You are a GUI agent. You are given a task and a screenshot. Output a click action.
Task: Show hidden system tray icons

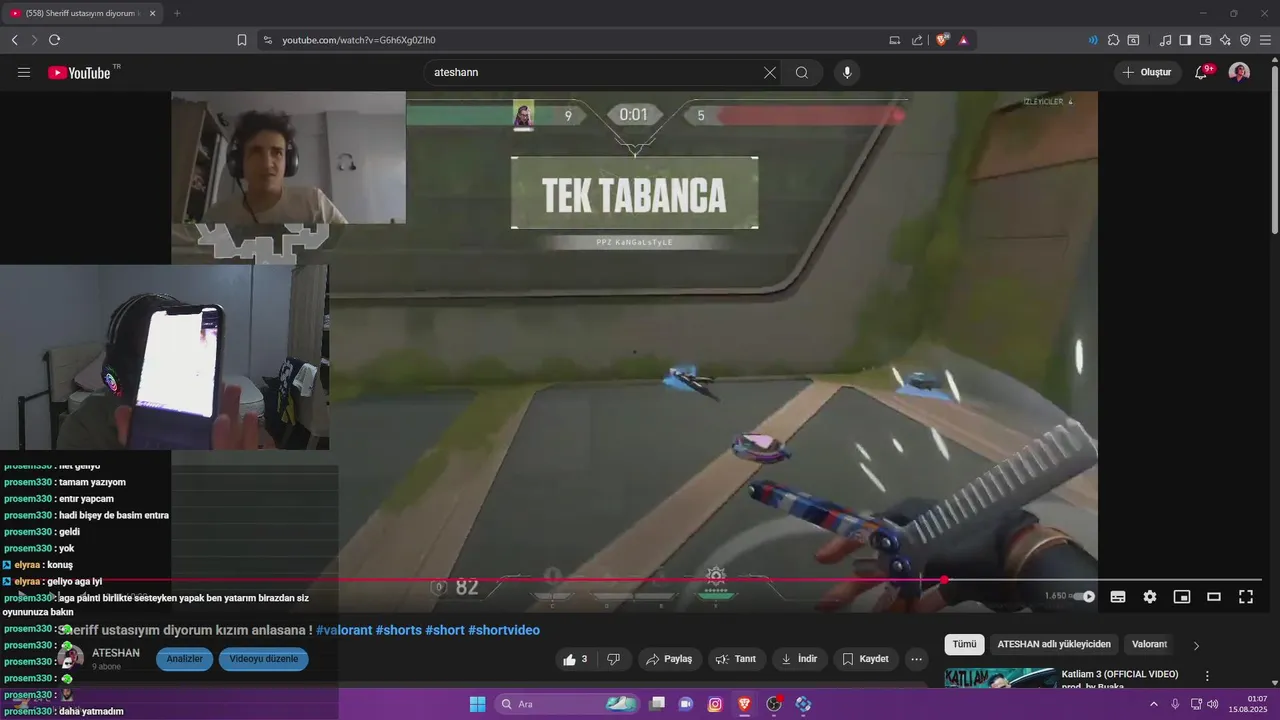click(1153, 704)
